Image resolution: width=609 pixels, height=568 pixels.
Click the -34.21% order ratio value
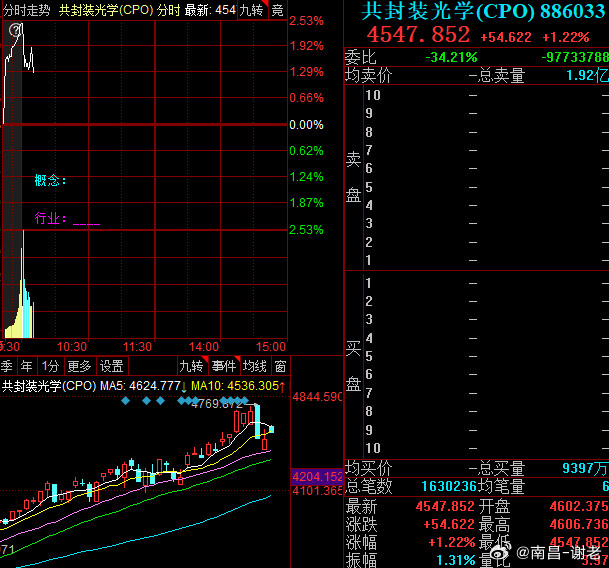tap(451, 57)
